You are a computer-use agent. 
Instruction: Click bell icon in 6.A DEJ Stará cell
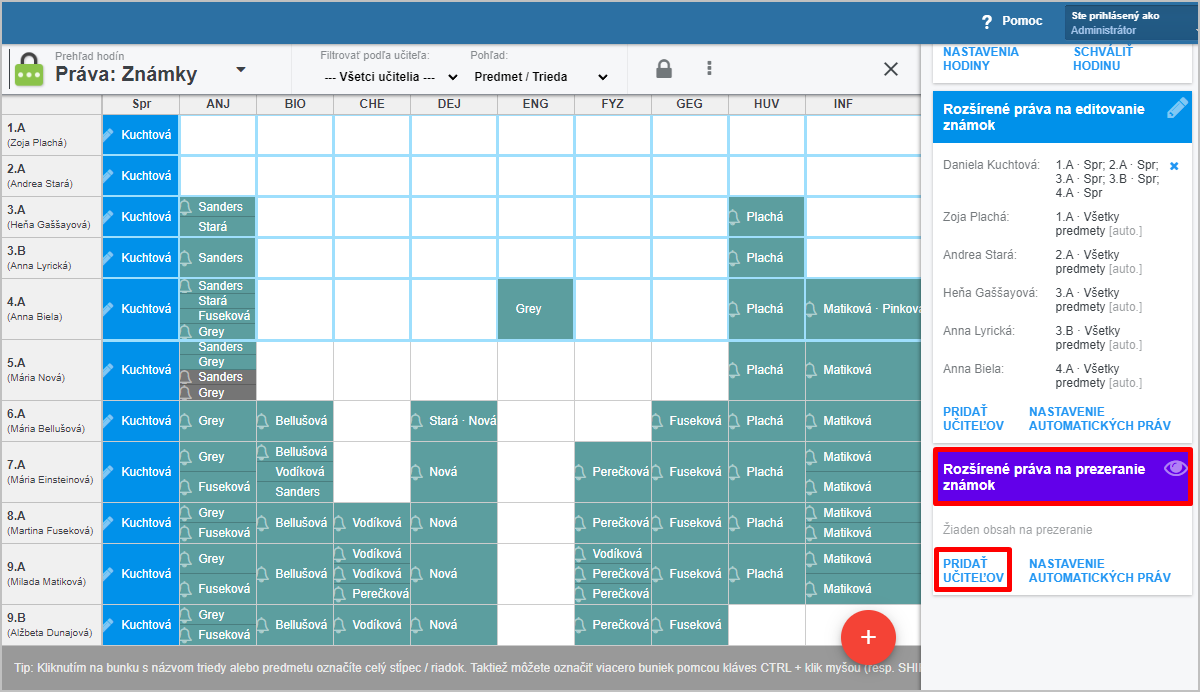417,421
